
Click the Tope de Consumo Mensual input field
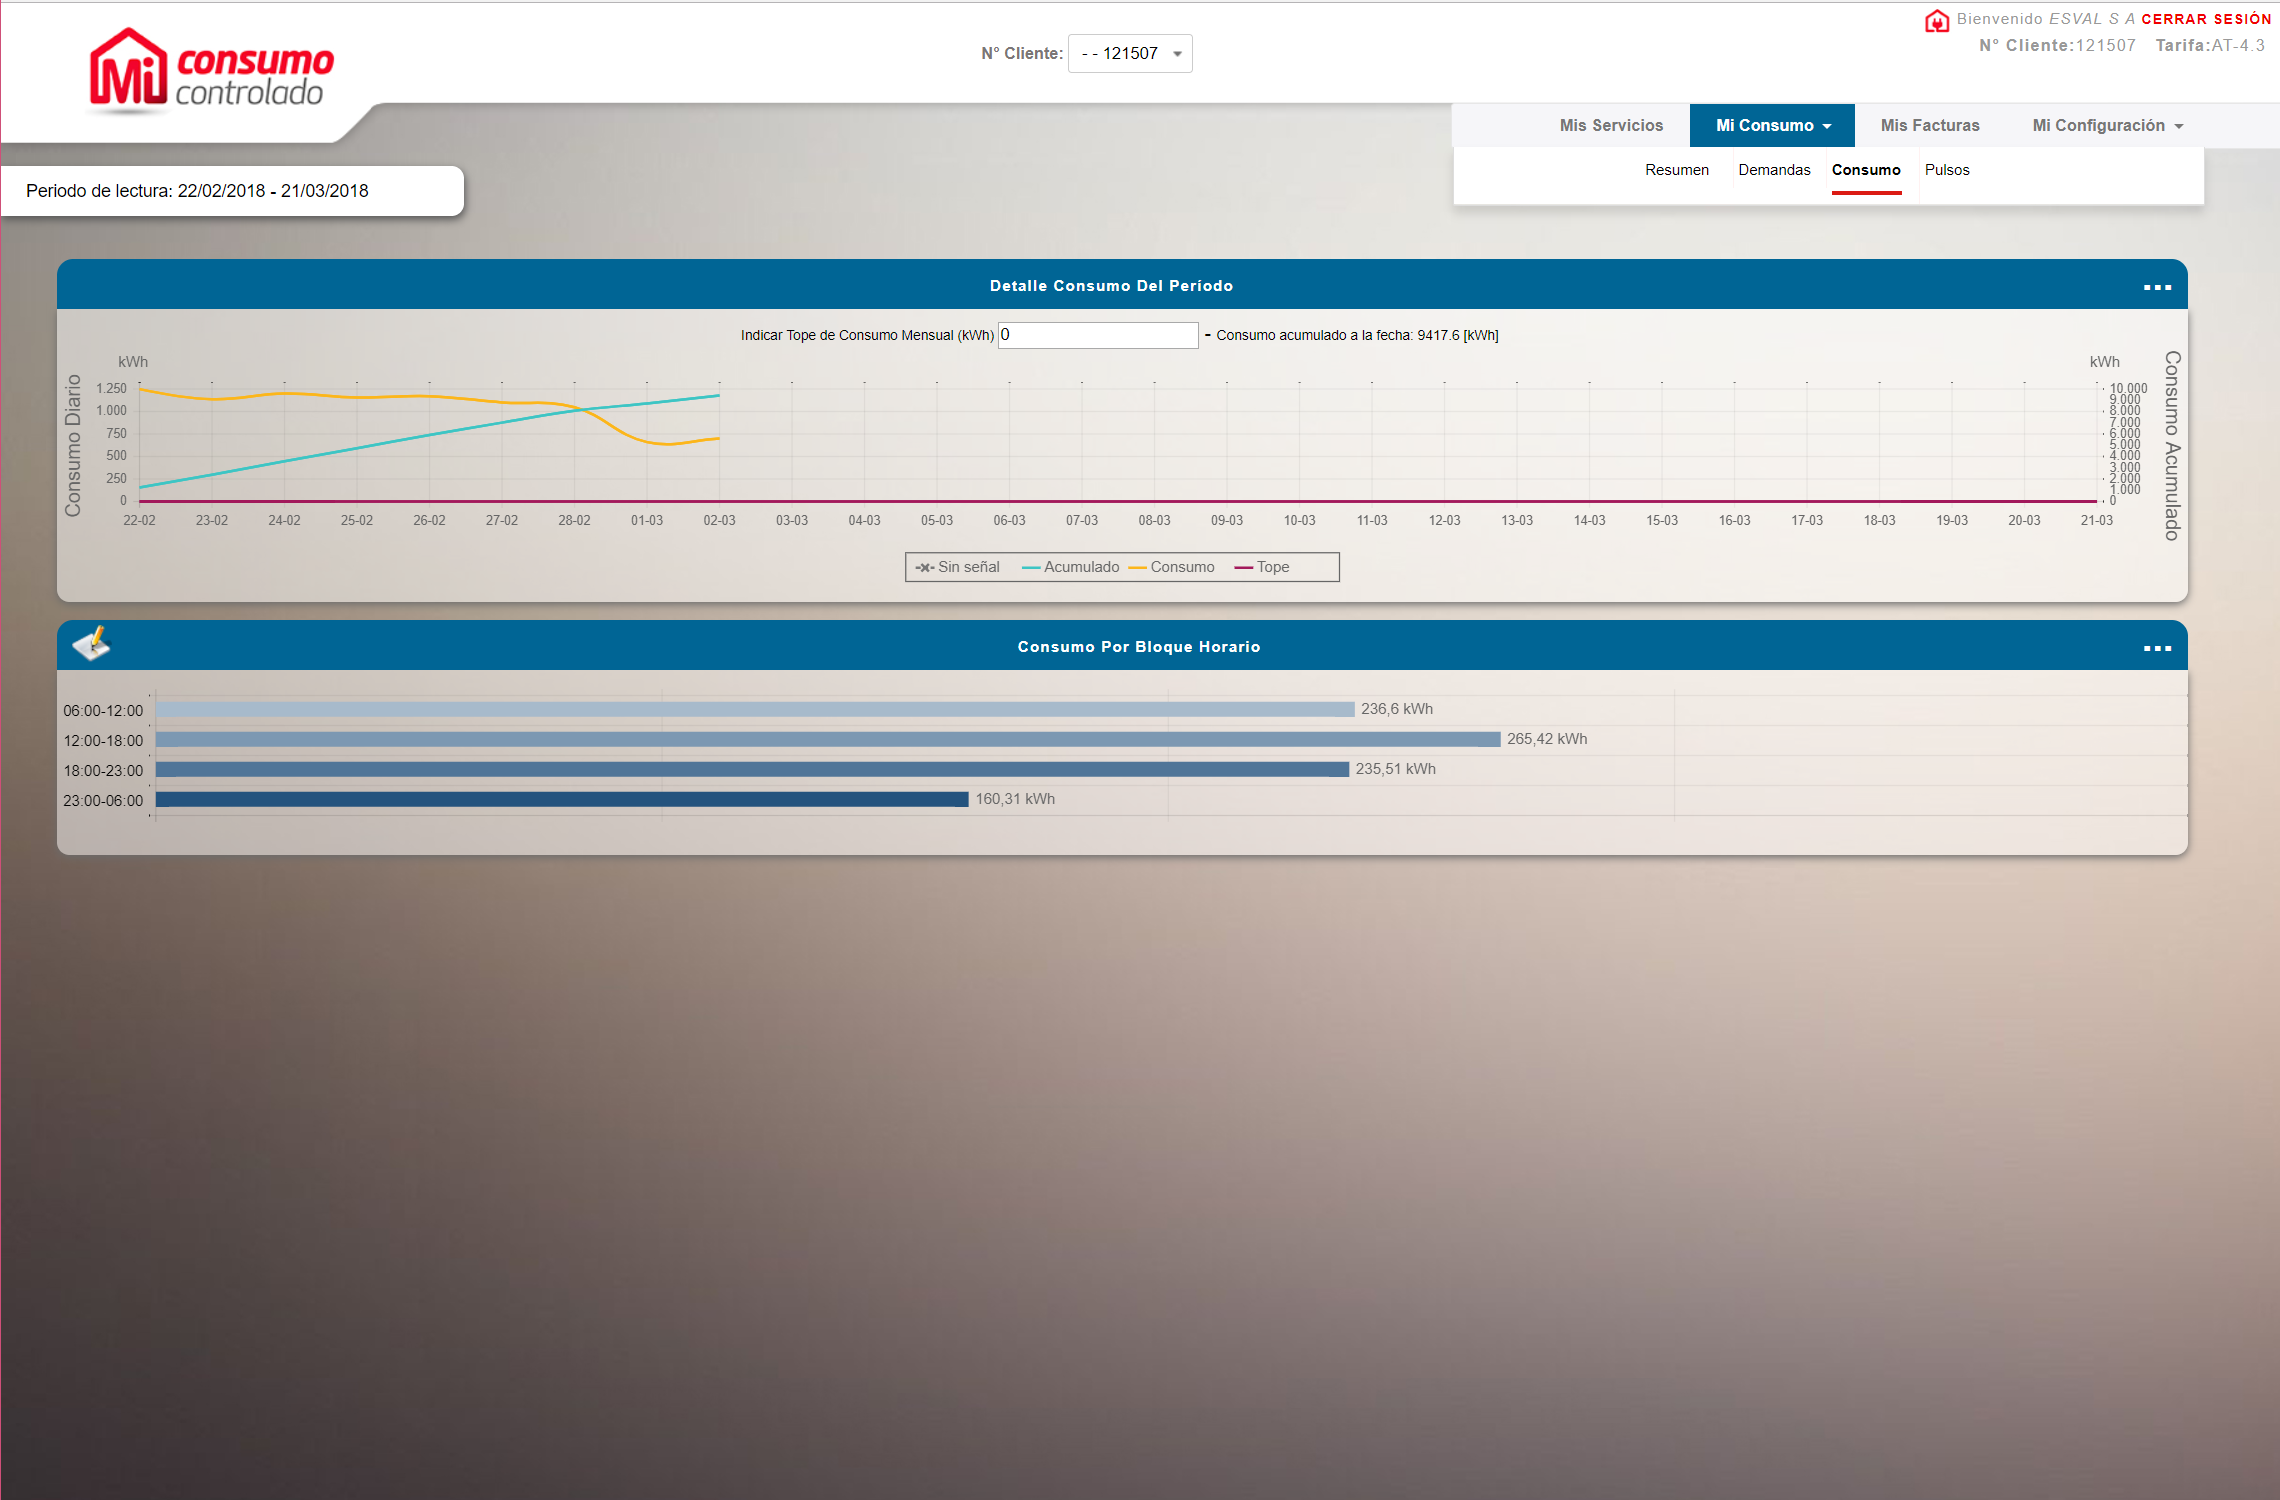(x=1098, y=335)
